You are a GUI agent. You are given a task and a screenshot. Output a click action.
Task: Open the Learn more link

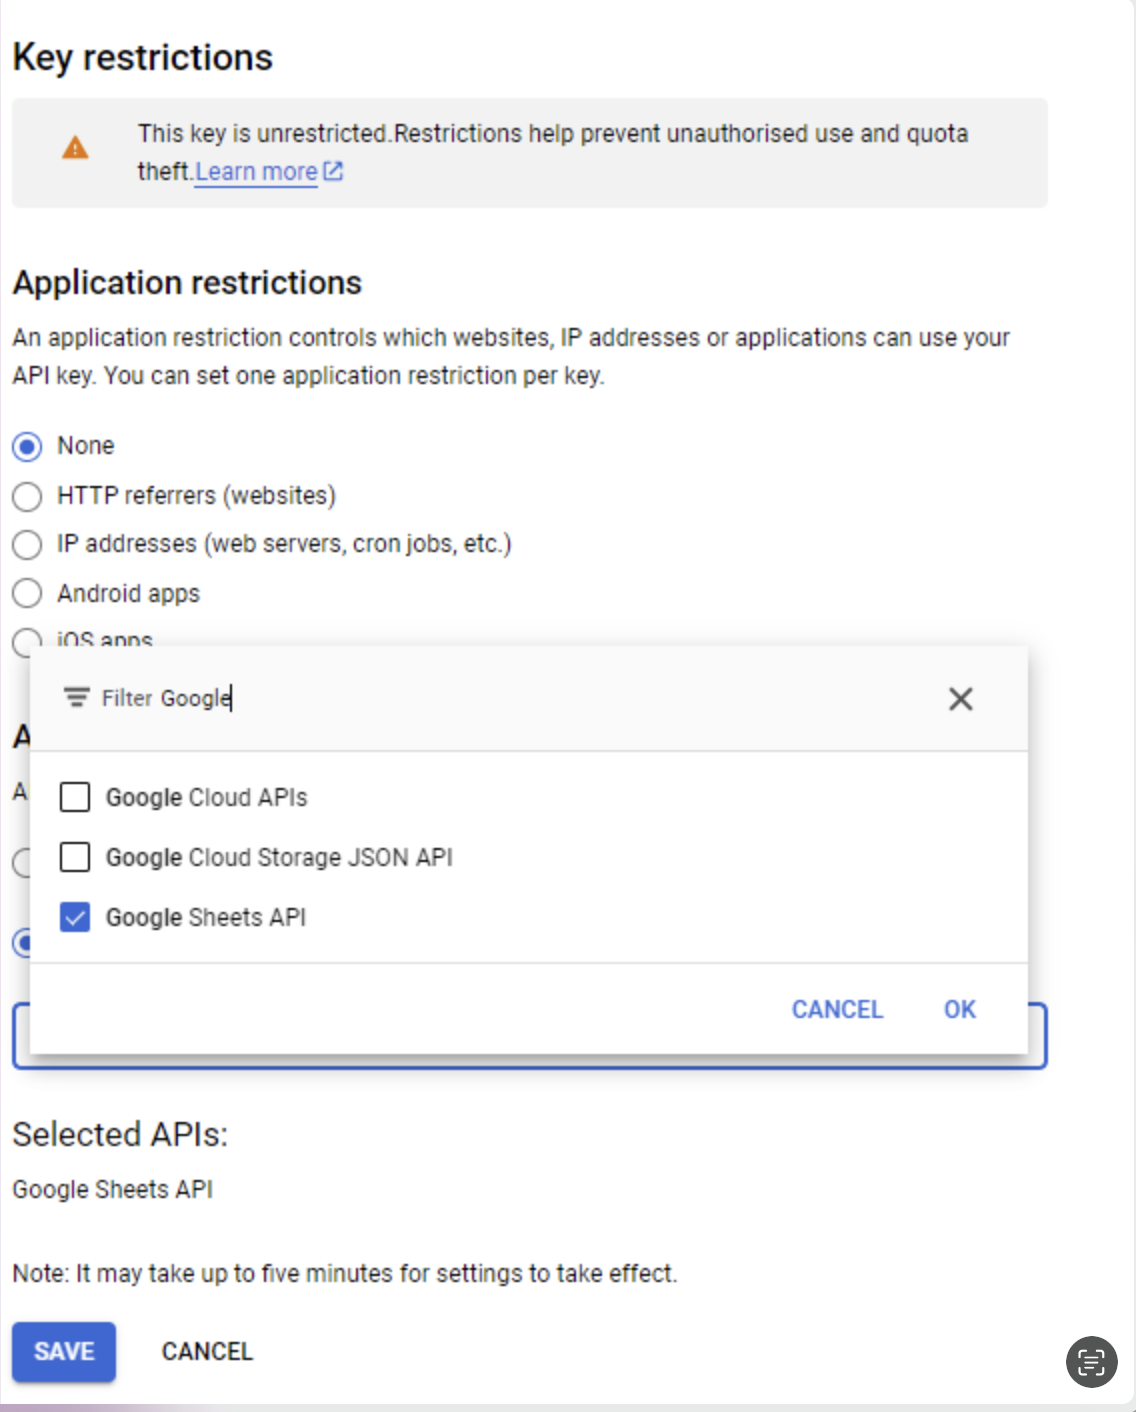click(256, 172)
